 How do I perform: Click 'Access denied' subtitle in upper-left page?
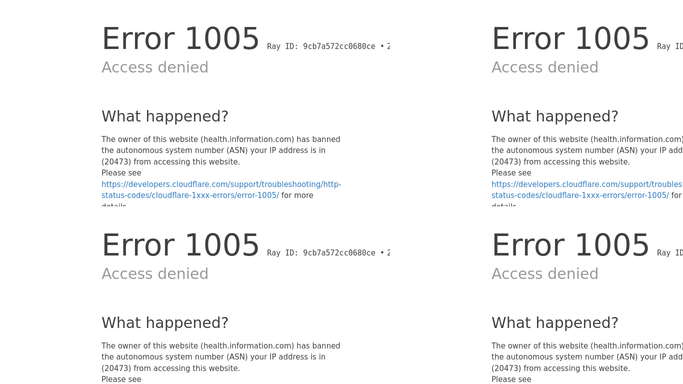pos(155,67)
